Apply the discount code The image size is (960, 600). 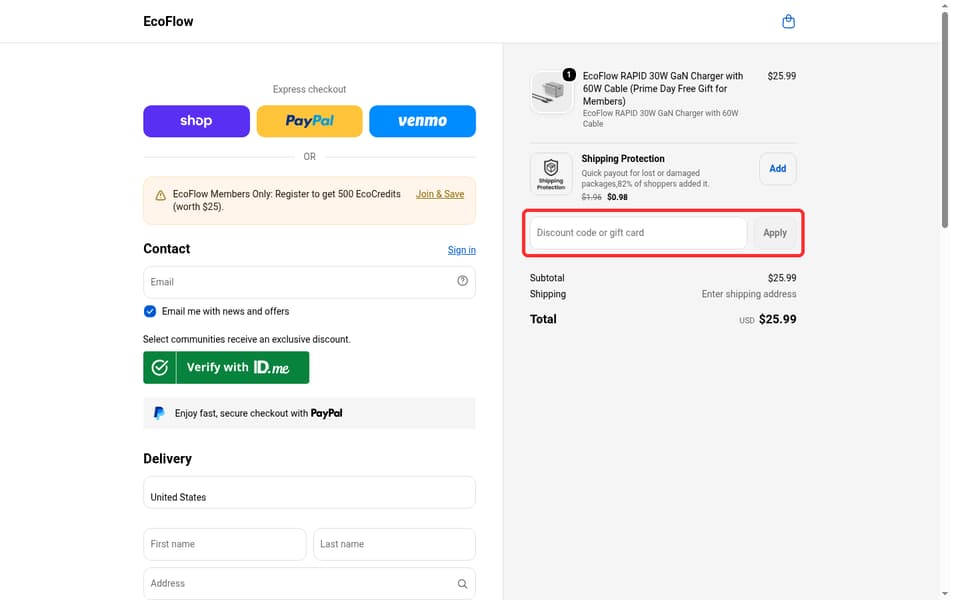[774, 233]
